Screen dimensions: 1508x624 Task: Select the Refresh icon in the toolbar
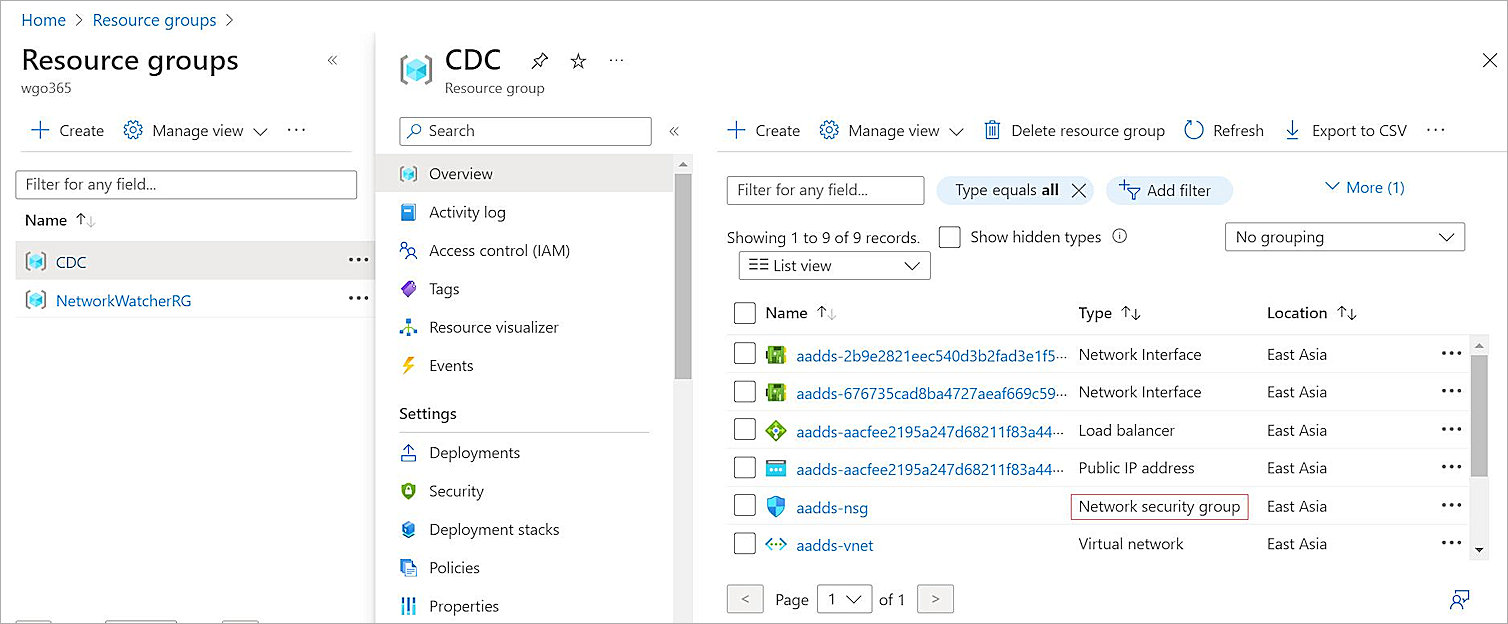pos(1194,130)
